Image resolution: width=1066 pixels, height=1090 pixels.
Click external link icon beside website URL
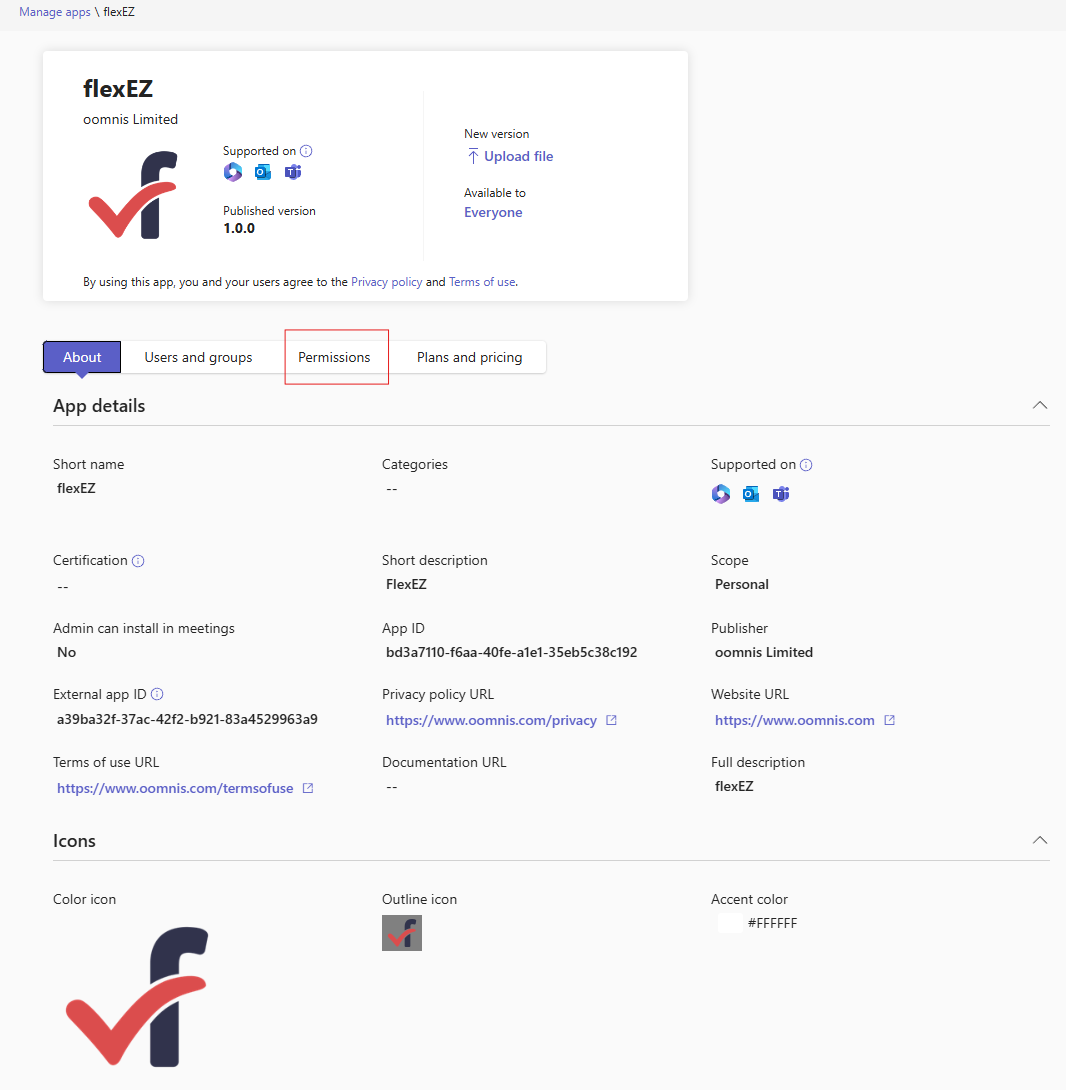coord(889,720)
